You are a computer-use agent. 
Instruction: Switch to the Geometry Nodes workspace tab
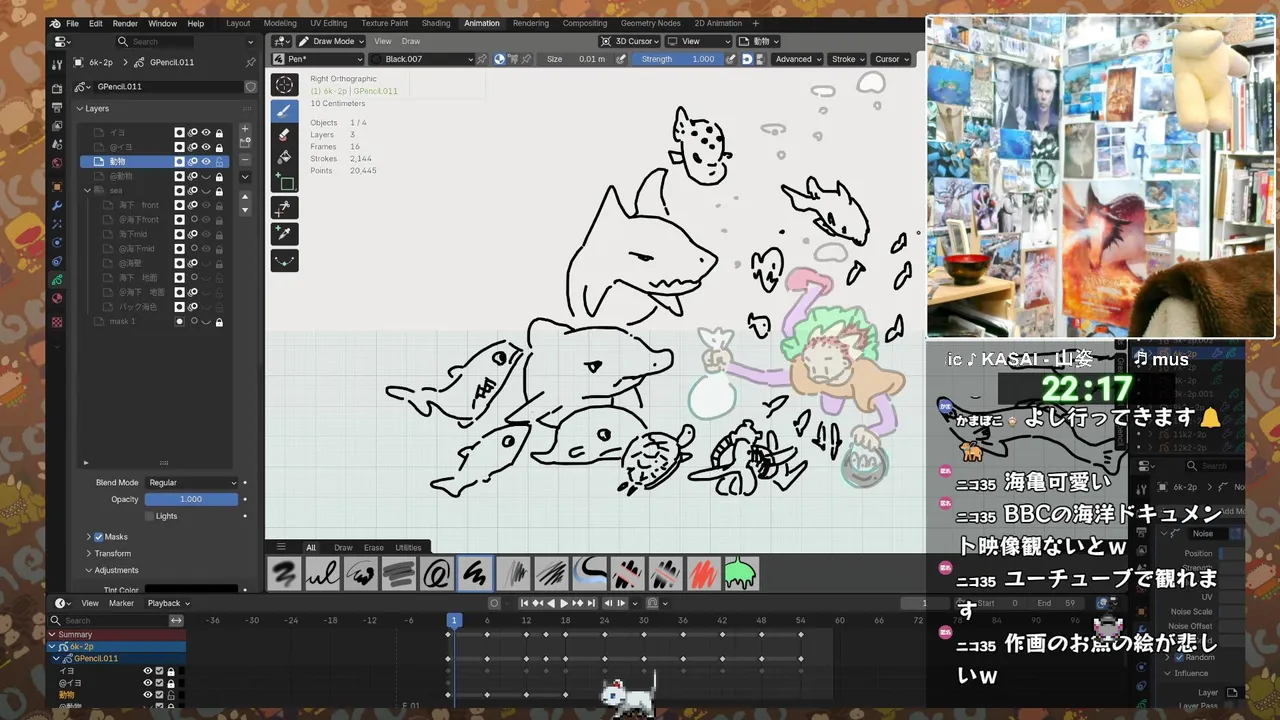tap(650, 23)
